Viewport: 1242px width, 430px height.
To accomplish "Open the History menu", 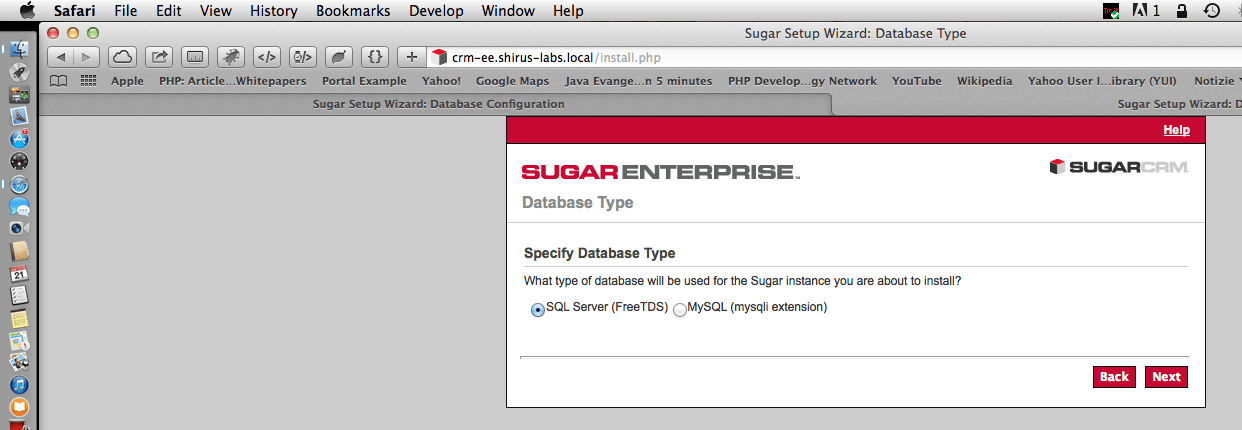I will click(x=273, y=11).
